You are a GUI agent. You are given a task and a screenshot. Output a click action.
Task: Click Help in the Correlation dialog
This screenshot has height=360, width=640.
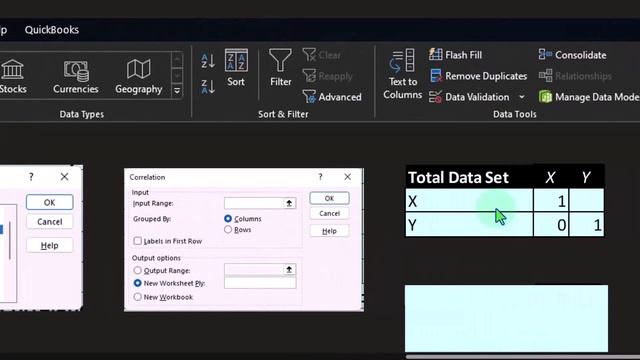click(329, 231)
